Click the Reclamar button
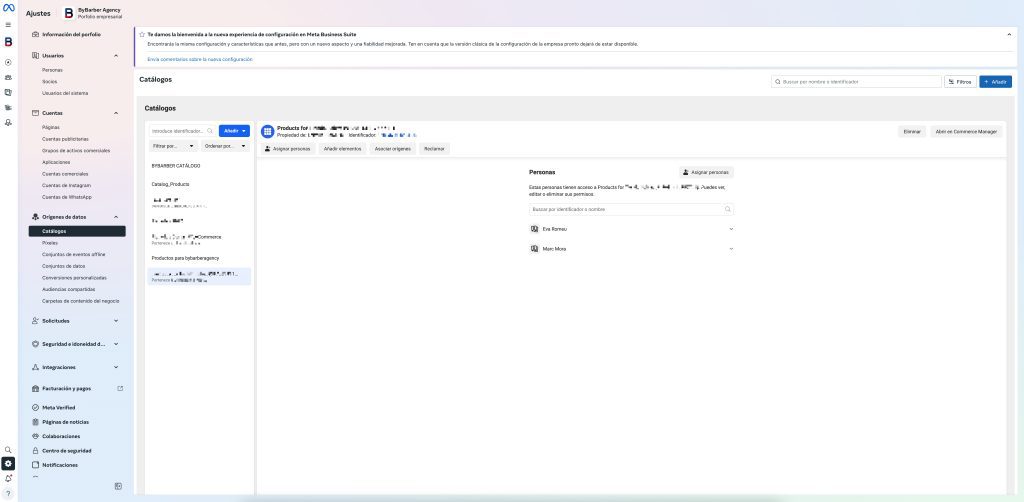1024x502 pixels. pos(434,149)
